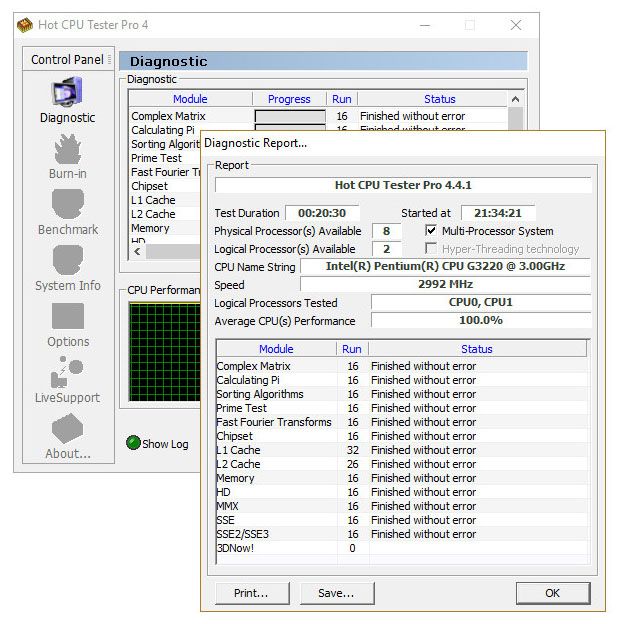Viewport: 620px width, 624px height.
Task: Click the left horizontal scroll arrow
Action: (137, 252)
